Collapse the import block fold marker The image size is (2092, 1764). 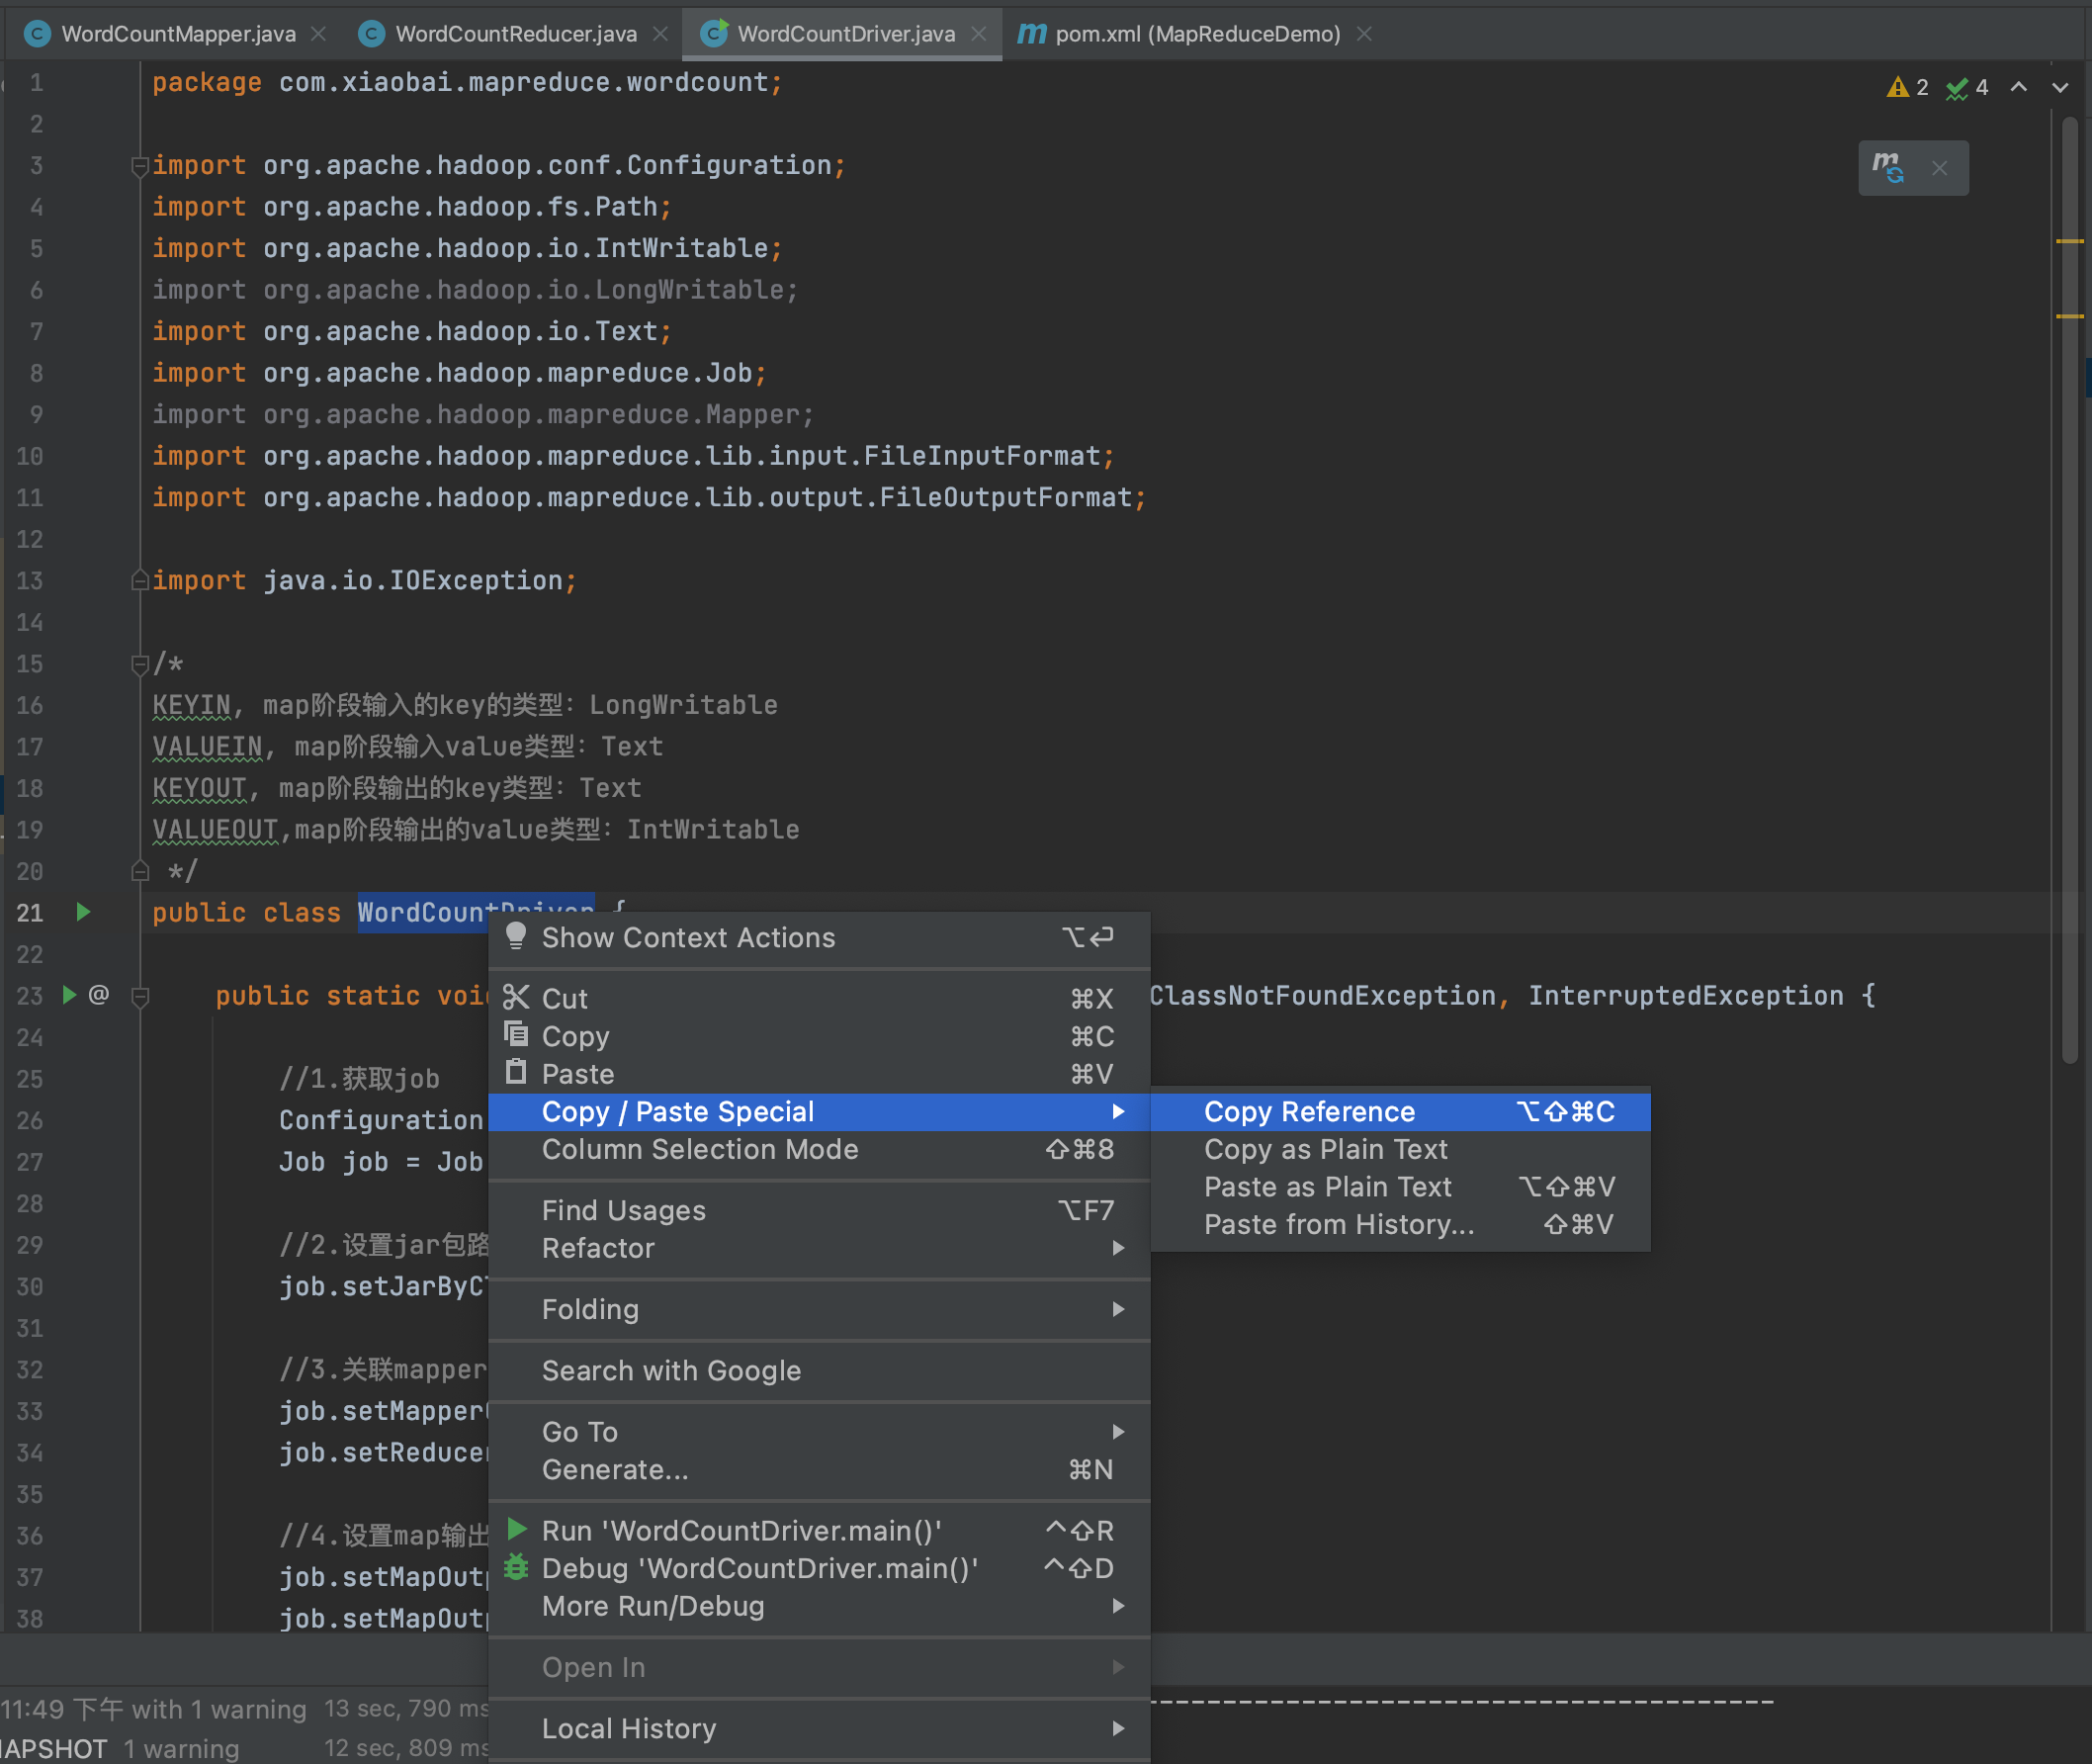pyautogui.click(x=140, y=166)
